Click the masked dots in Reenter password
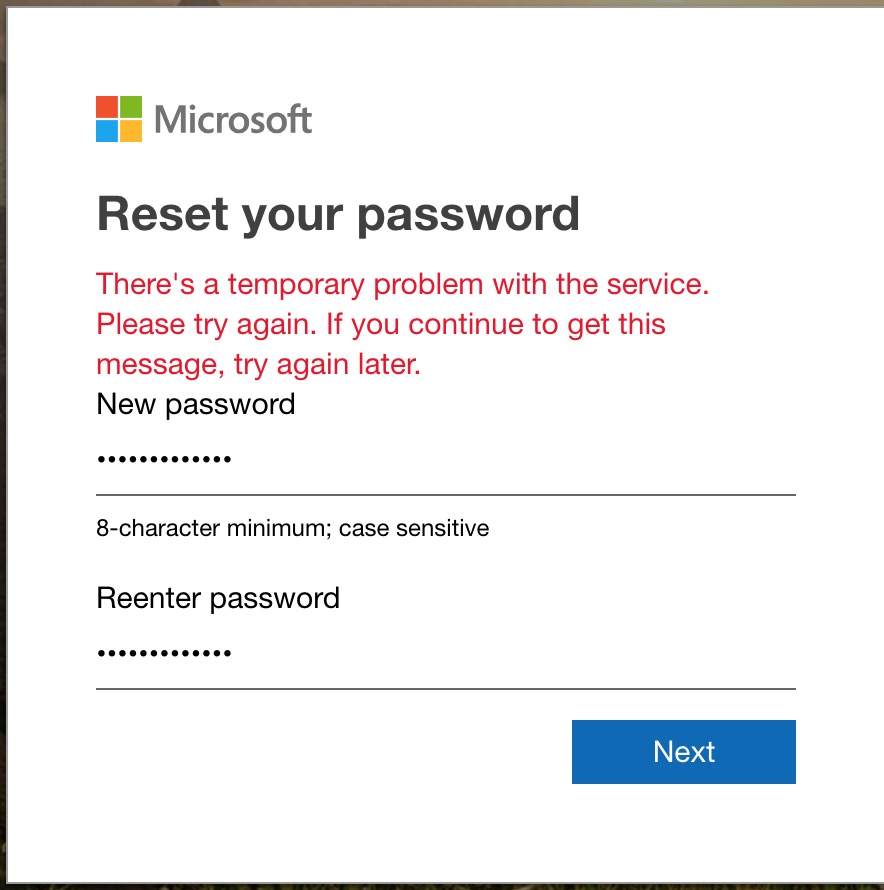Screen dimensions: 884x890 click(164, 653)
